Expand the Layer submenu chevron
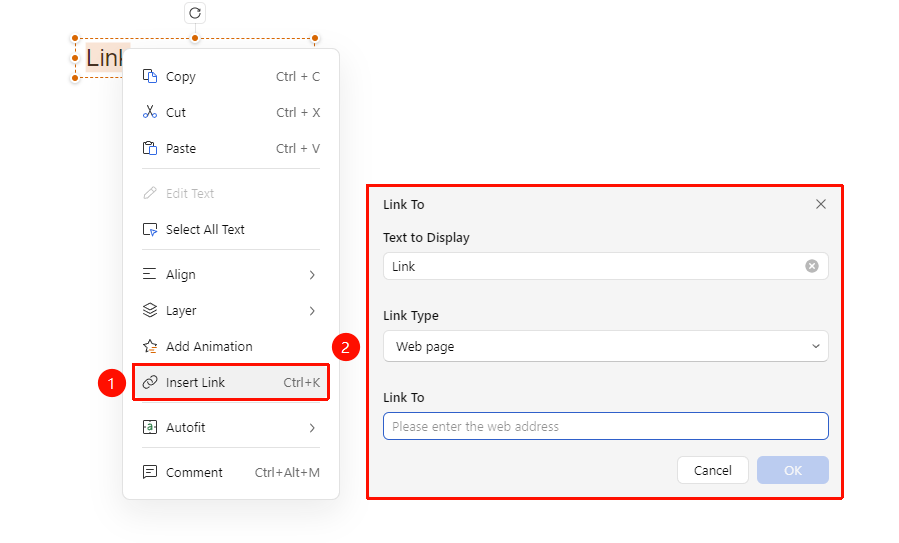 point(312,311)
